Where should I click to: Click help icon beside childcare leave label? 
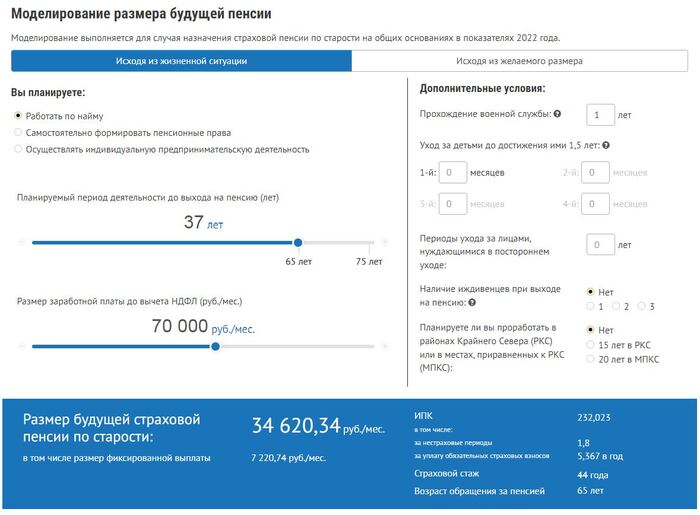[606, 145]
